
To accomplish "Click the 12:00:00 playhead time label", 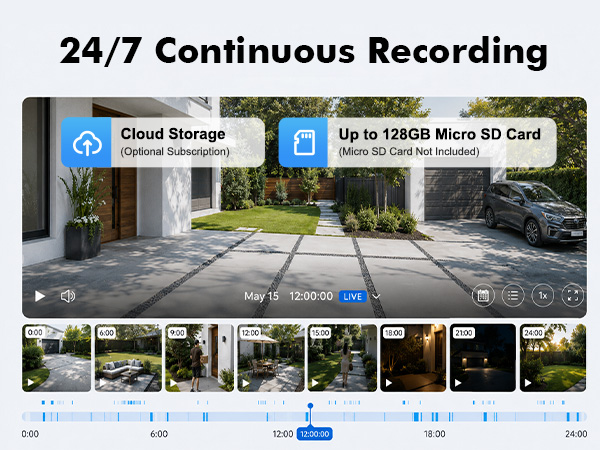I will 315,434.
